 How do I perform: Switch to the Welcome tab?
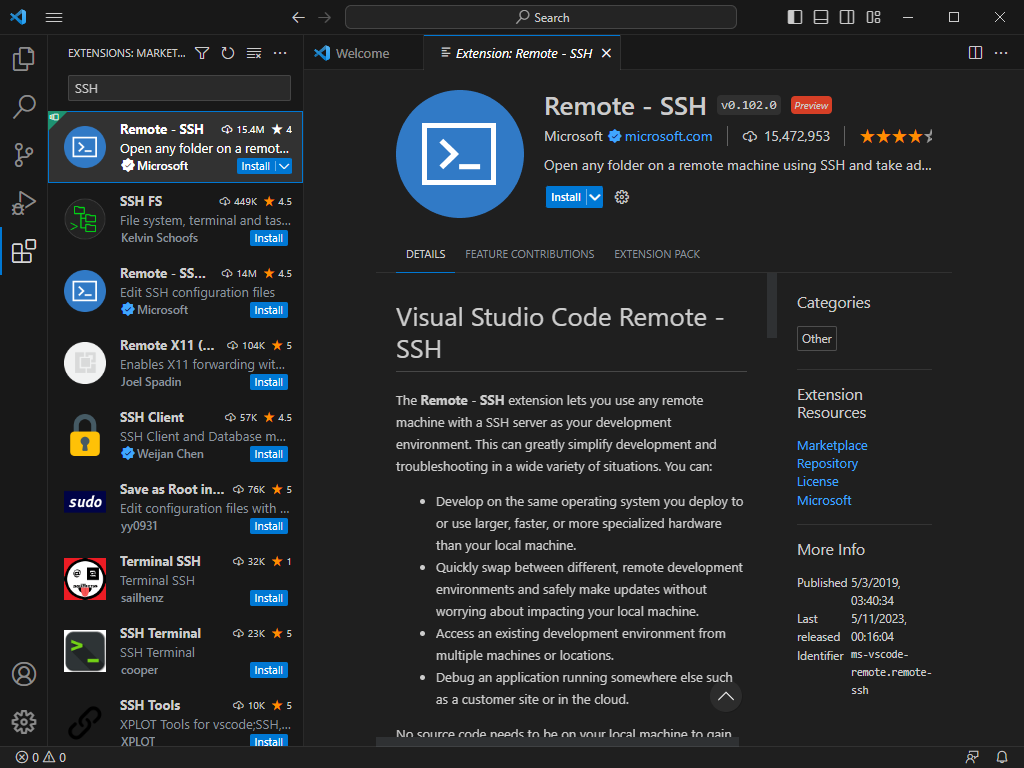coord(364,52)
